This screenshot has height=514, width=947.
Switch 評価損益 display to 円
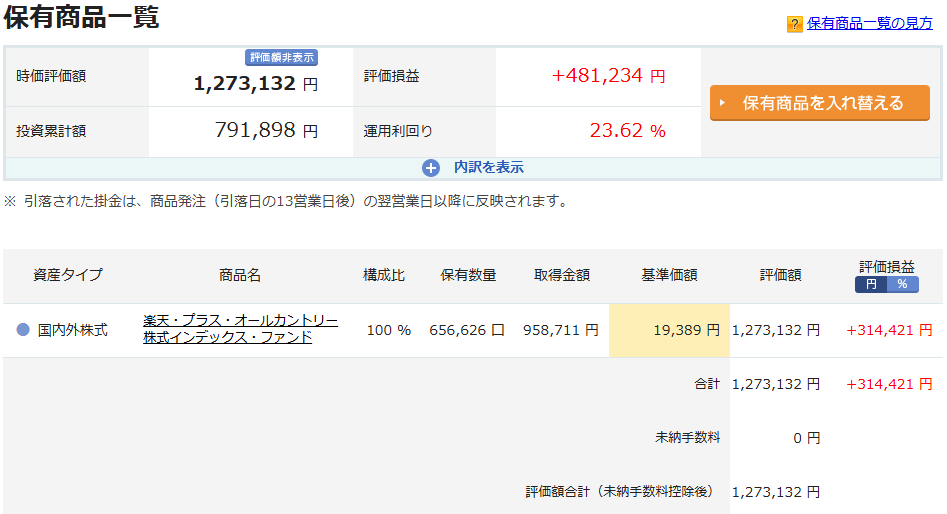(871, 284)
